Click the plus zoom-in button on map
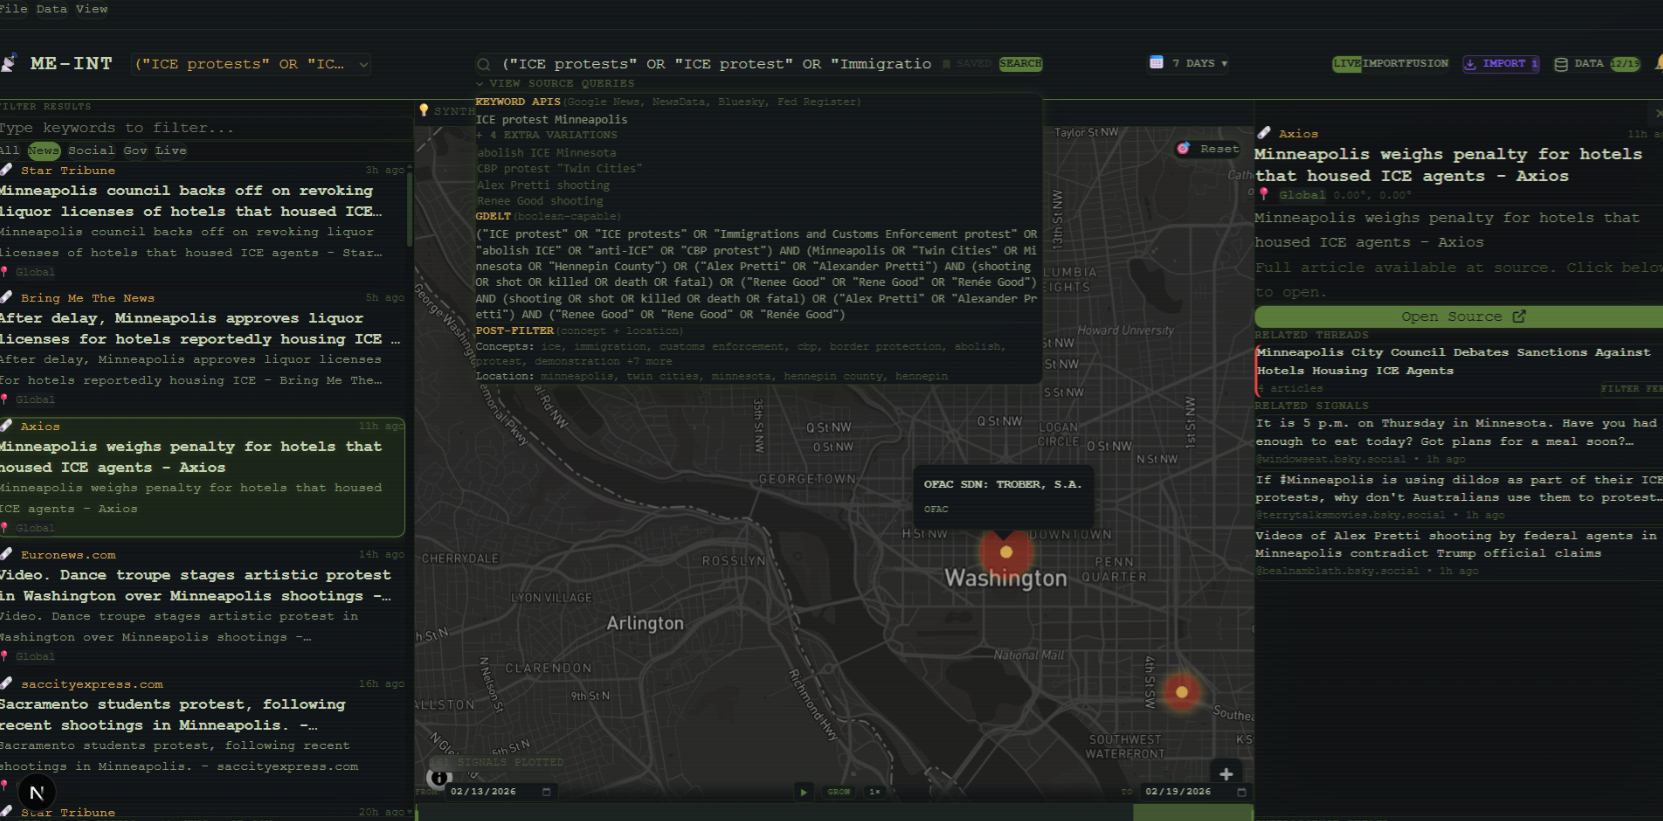This screenshot has width=1663, height=821. (1226, 774)
